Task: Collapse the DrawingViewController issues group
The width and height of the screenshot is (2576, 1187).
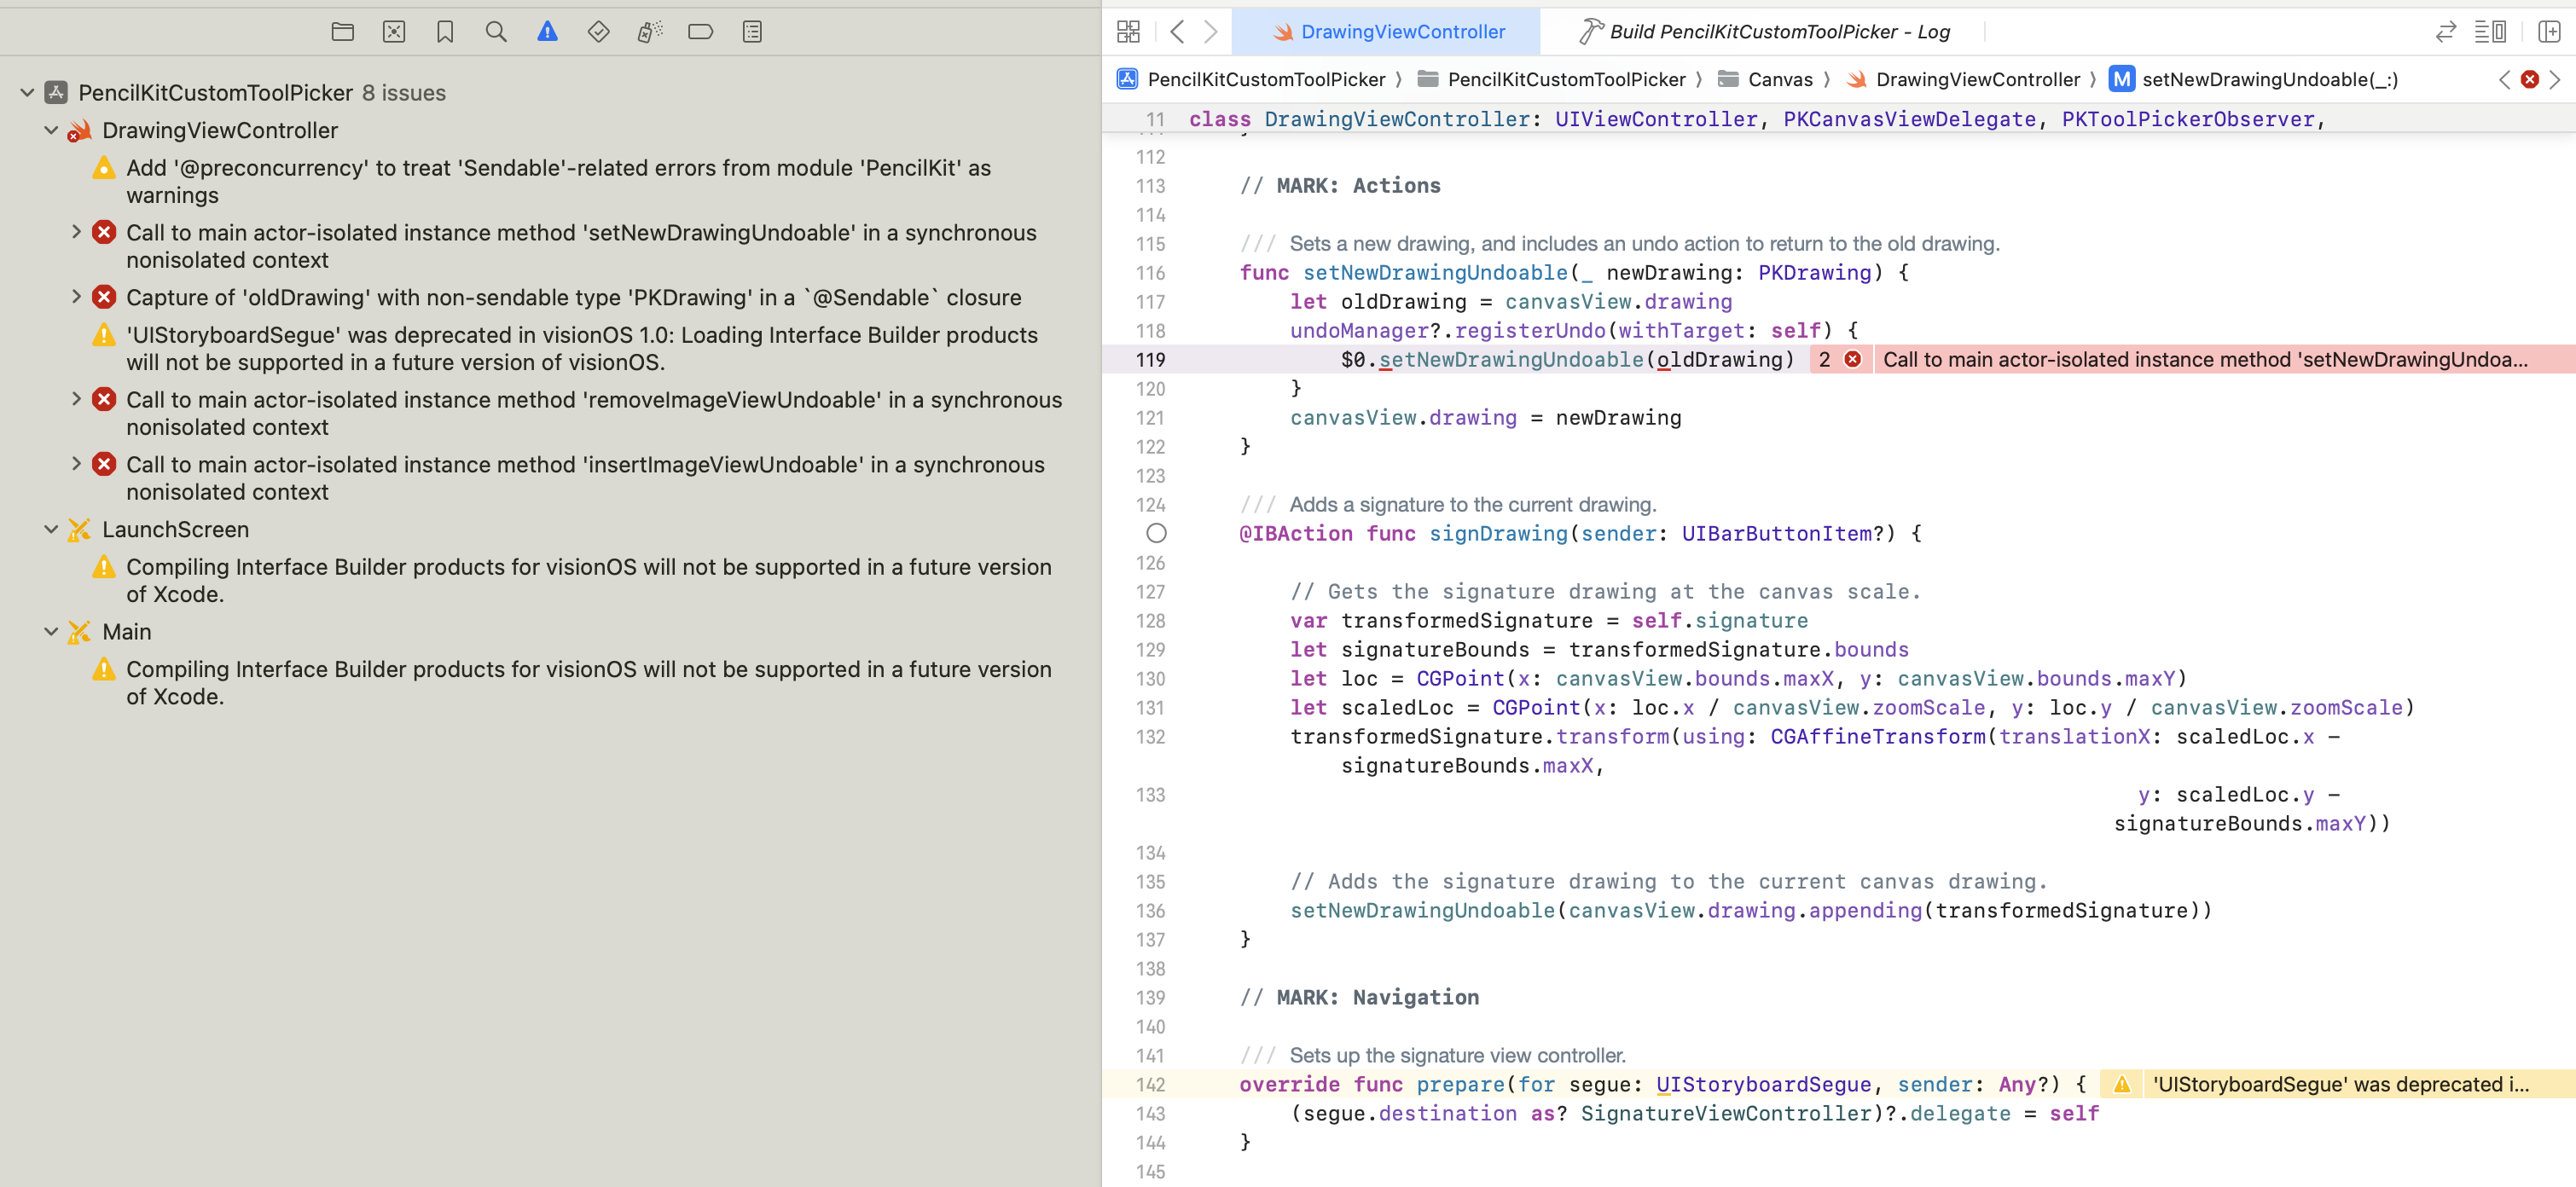Action: (x=51, y=130)
